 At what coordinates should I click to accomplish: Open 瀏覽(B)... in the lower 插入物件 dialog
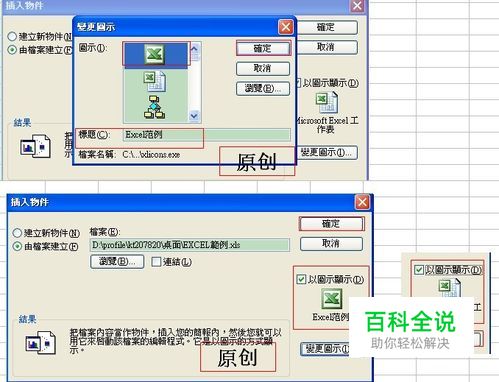[117, 262]
